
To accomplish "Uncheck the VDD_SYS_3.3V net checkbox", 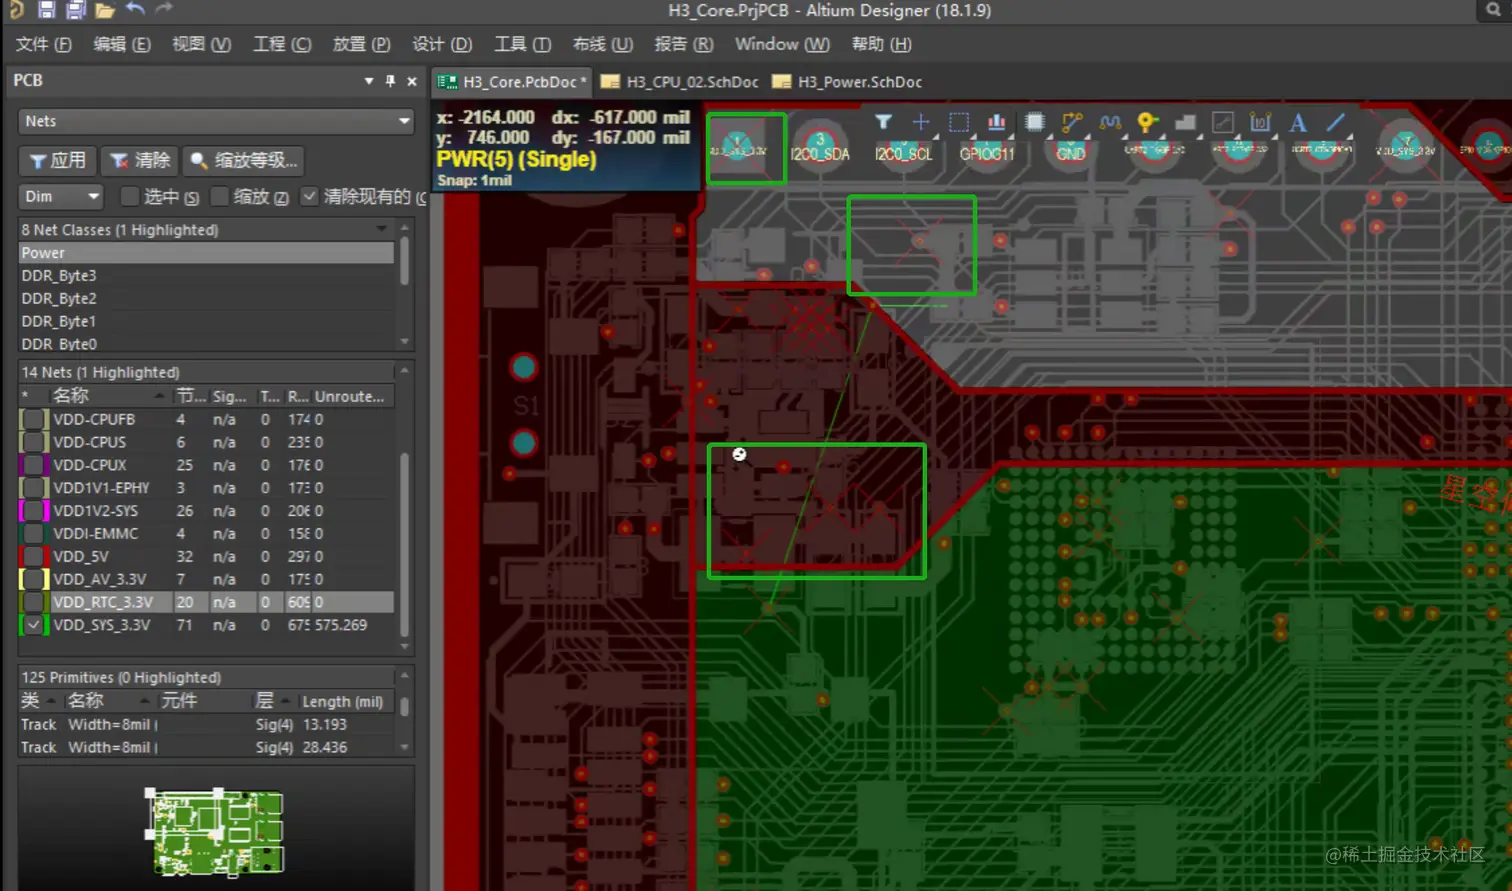I will tap(34, 625).
